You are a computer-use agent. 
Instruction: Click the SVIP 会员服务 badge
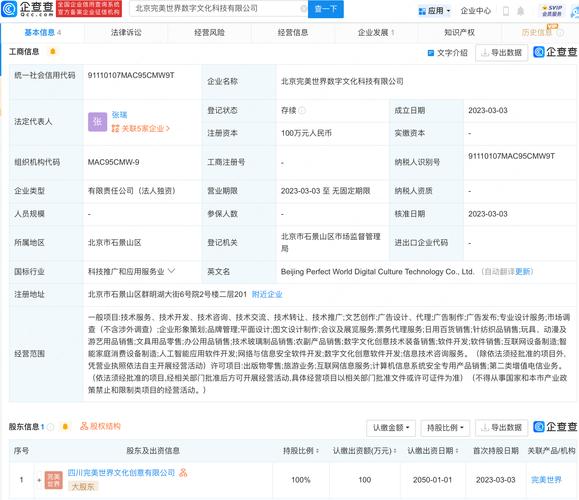pyautogui.click(x=552, y=11)
